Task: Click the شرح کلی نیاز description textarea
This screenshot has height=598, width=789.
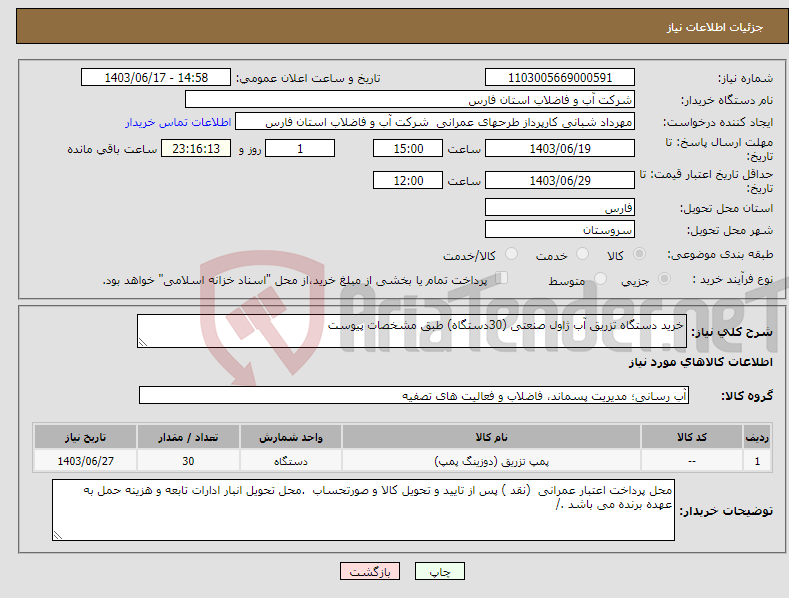Action: (412, 331)
